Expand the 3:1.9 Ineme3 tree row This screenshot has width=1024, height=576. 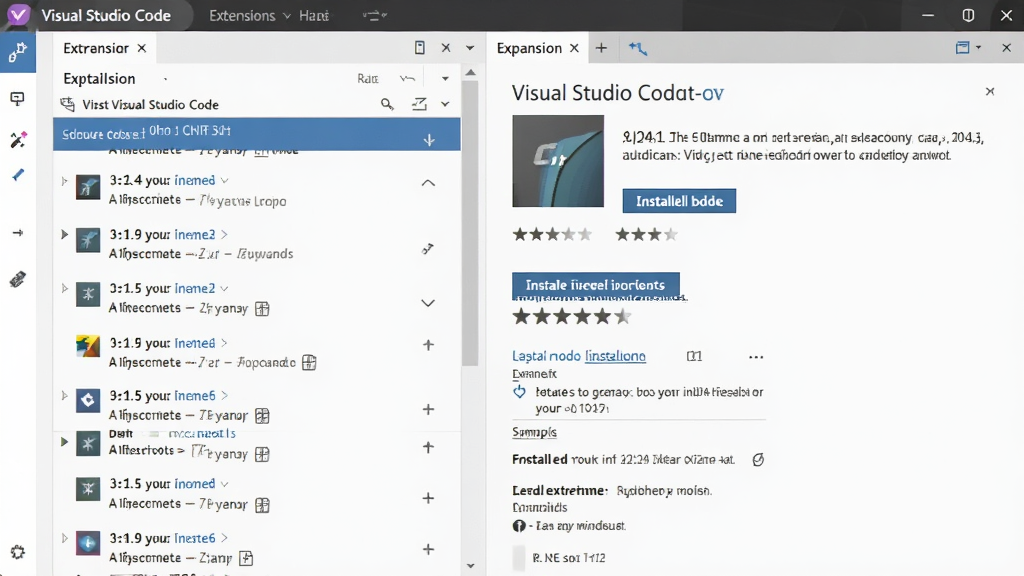pos(64,234)
